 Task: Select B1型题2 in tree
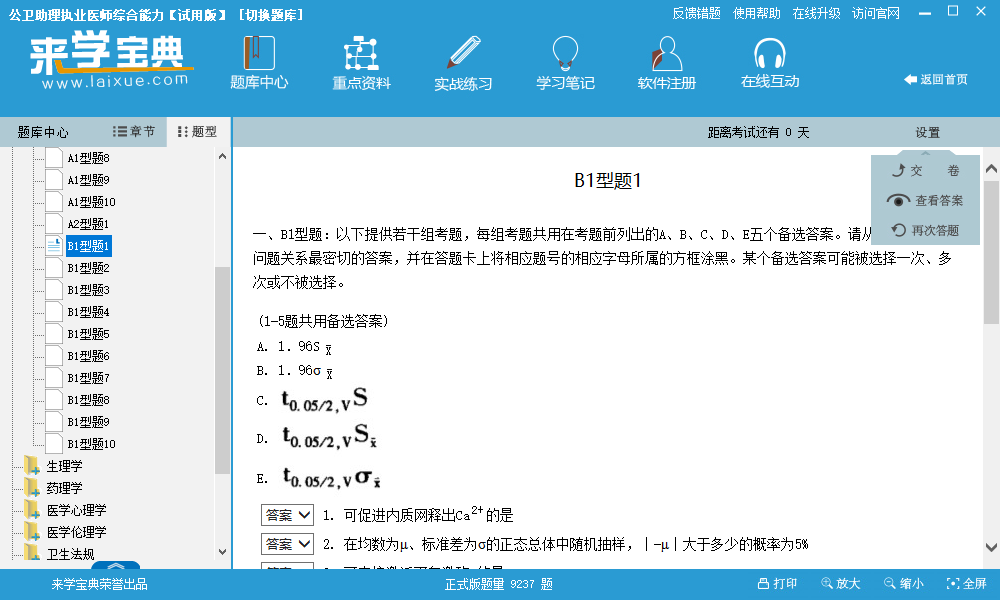click(x=89, y=268)
